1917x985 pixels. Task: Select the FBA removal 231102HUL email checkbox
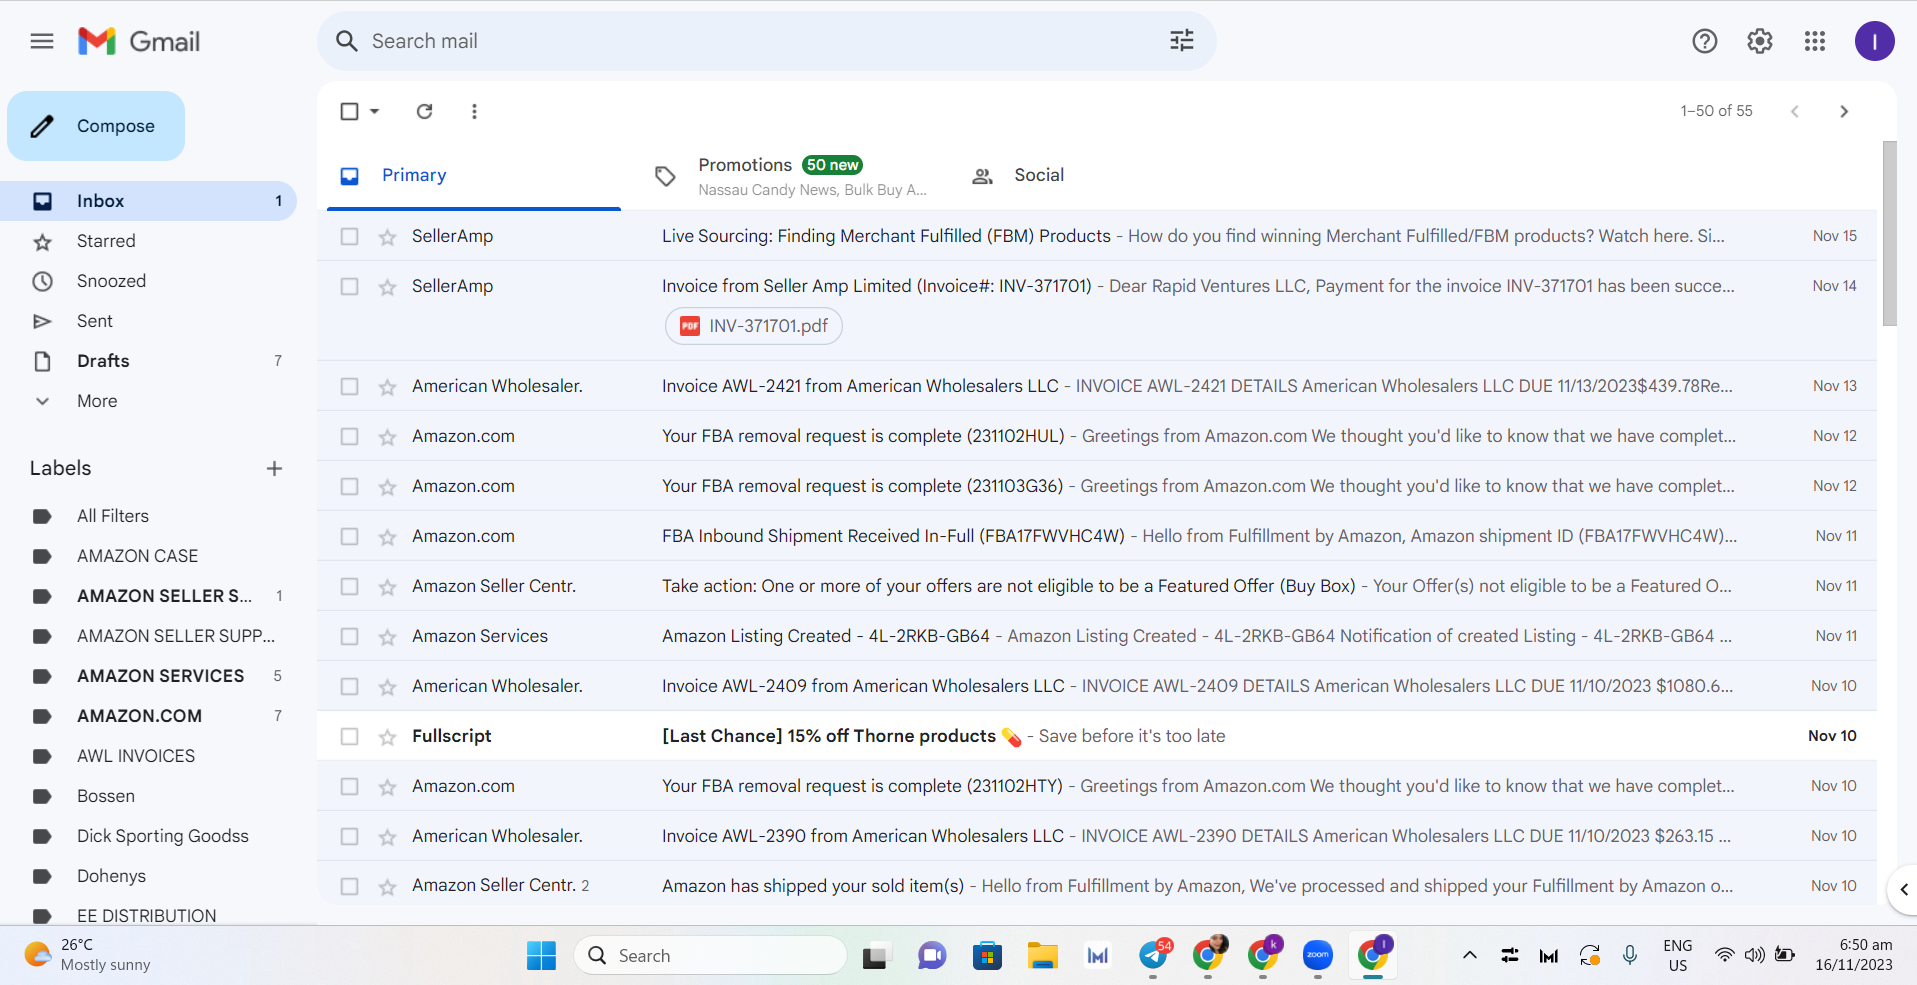349,436
